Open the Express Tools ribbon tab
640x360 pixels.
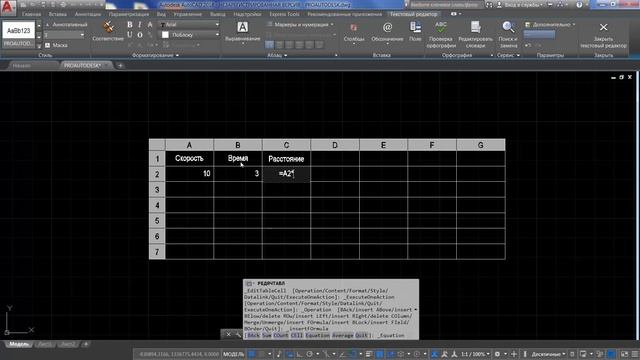tap(284, 14)
